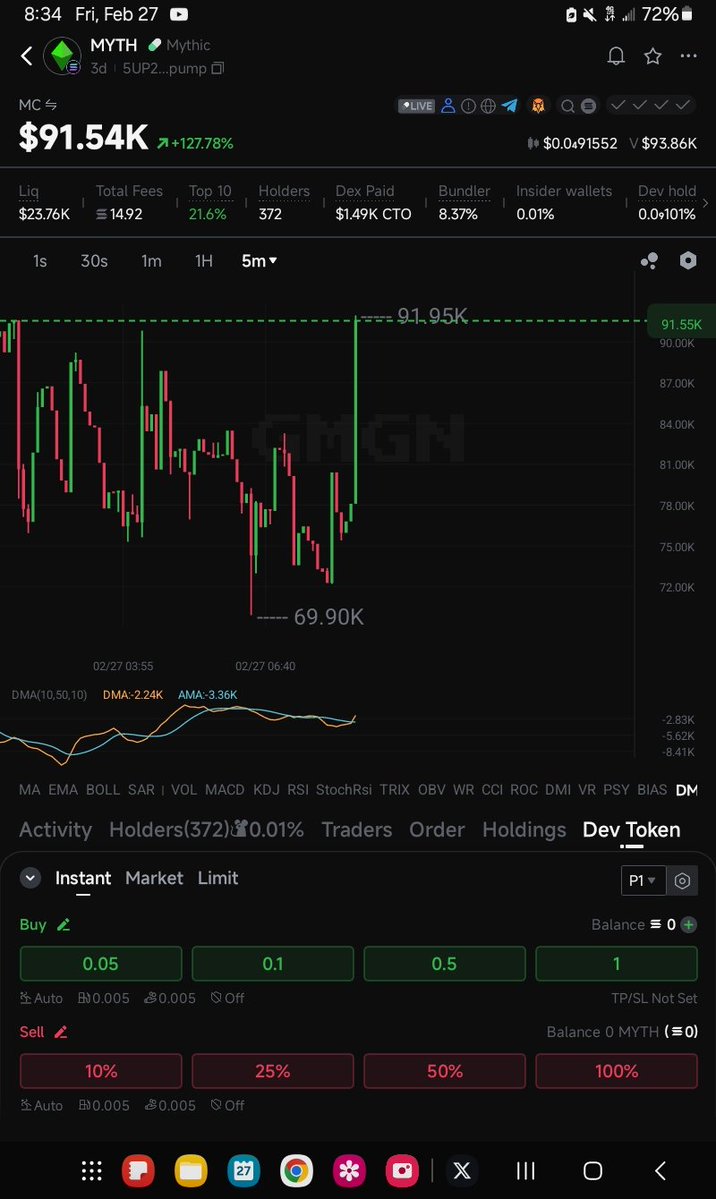
Task: Enable the OBV indicator
Action: [x=431, y=790]
